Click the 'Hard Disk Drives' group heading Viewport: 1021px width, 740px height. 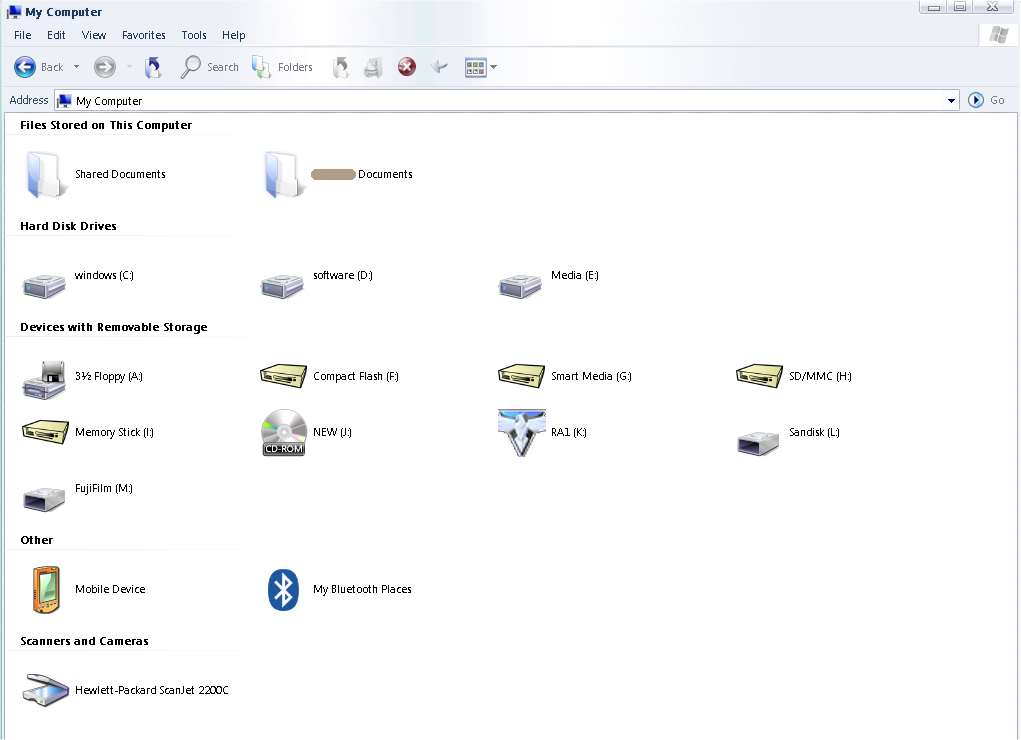point(68,226)
